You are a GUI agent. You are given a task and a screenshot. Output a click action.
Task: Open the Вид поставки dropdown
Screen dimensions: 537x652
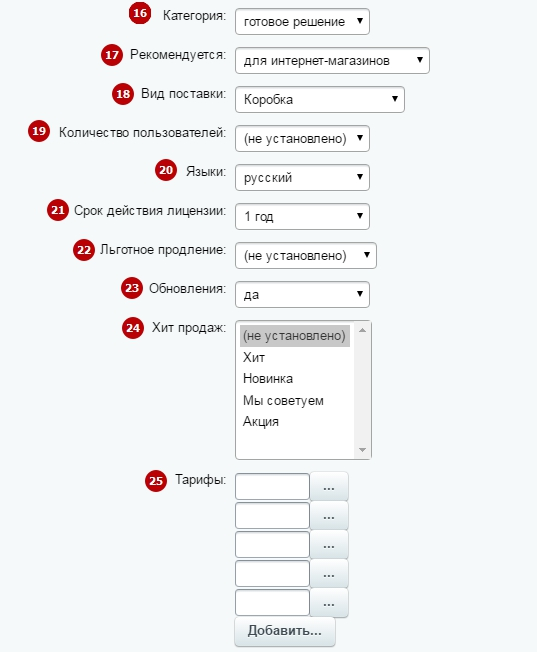click(320, 99)
